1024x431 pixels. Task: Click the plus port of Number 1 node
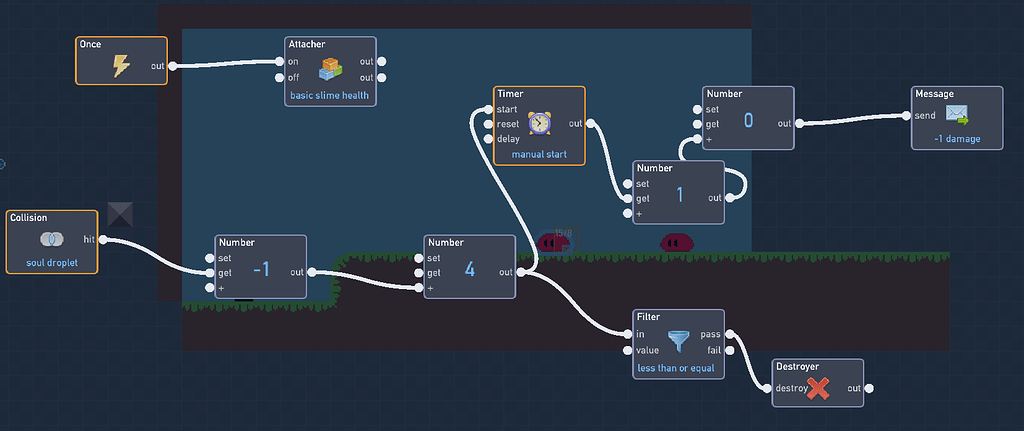628,214
